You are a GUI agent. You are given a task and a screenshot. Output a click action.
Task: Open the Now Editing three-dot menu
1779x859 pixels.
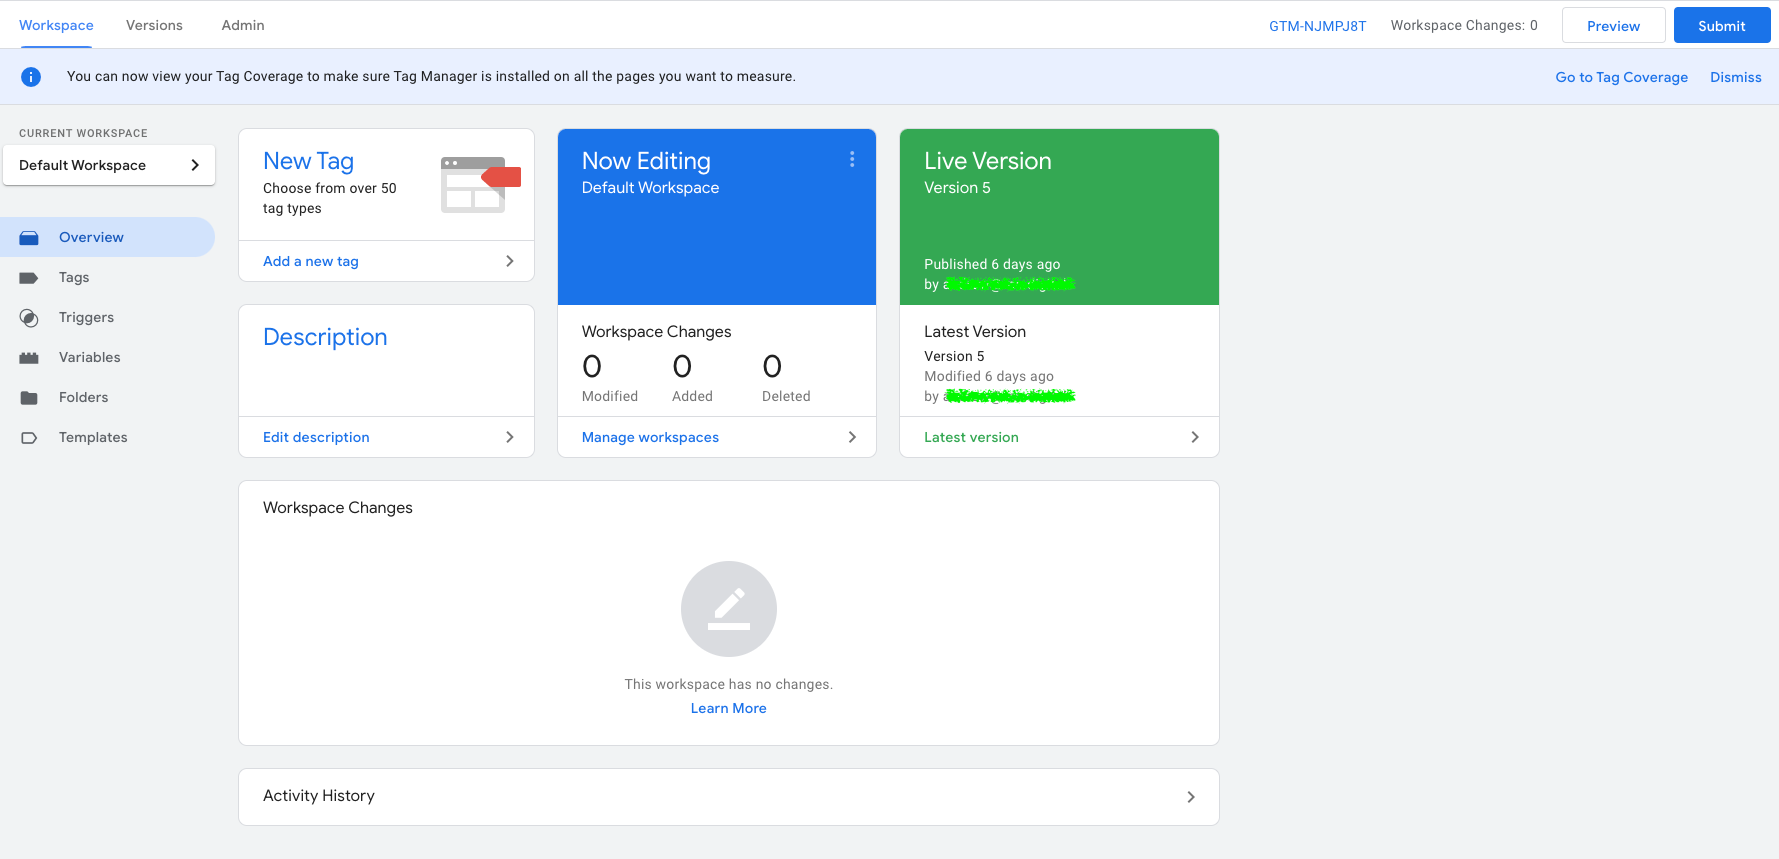pyautogui.click(x=852, y=159)
